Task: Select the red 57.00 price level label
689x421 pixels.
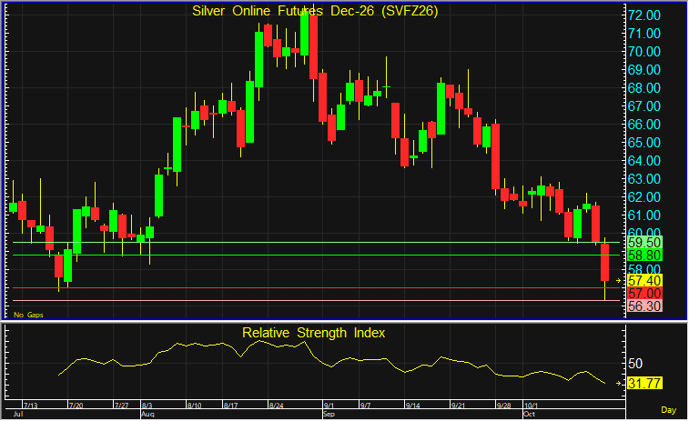Action: [644, 293]
